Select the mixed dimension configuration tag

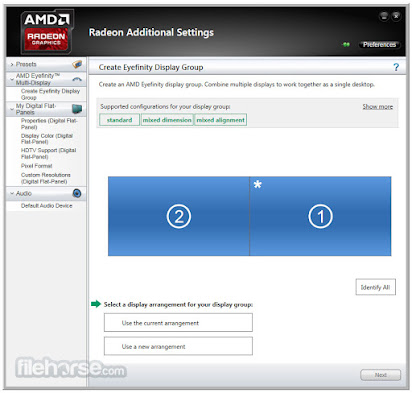167,120
